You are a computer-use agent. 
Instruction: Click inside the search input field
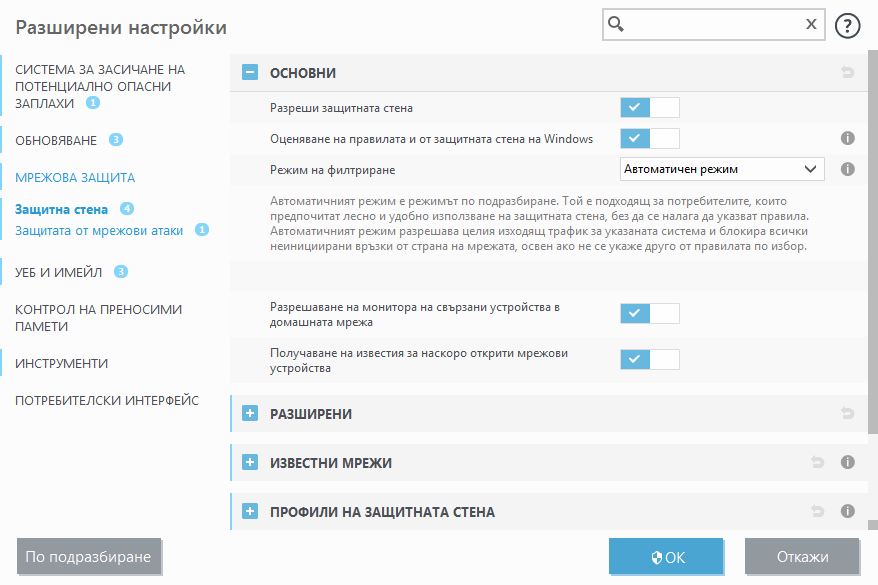(710, 23)
